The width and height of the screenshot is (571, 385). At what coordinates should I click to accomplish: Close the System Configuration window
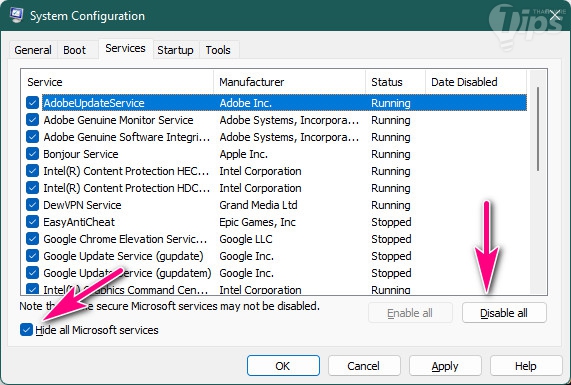(555, 16)
